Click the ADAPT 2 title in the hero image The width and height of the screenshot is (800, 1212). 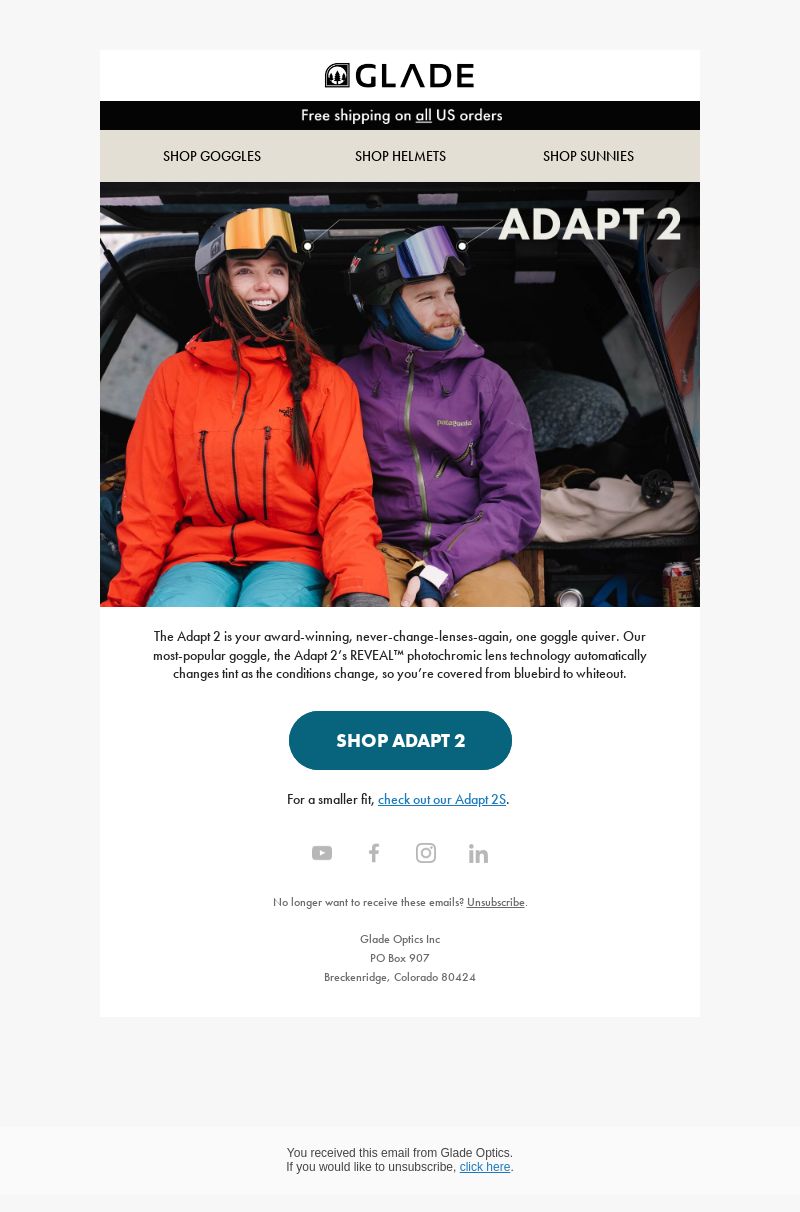pos(590,225)
